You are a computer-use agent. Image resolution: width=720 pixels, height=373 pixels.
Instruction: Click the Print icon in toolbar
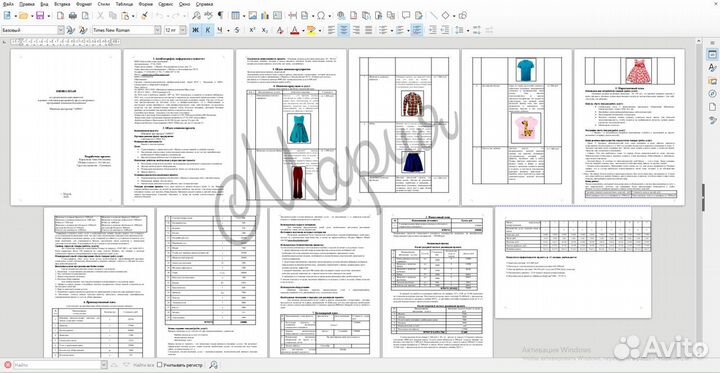coord(73,16)
